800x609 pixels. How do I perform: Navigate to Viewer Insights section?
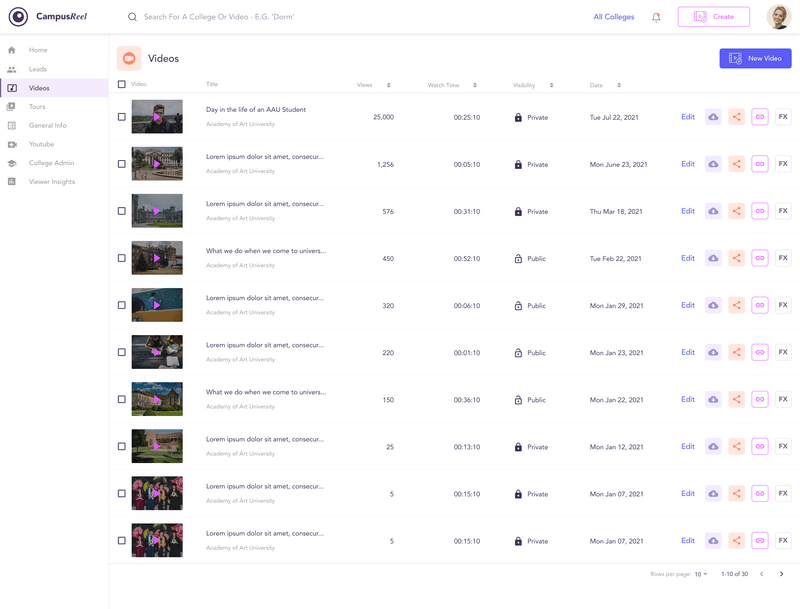(52, 181)
